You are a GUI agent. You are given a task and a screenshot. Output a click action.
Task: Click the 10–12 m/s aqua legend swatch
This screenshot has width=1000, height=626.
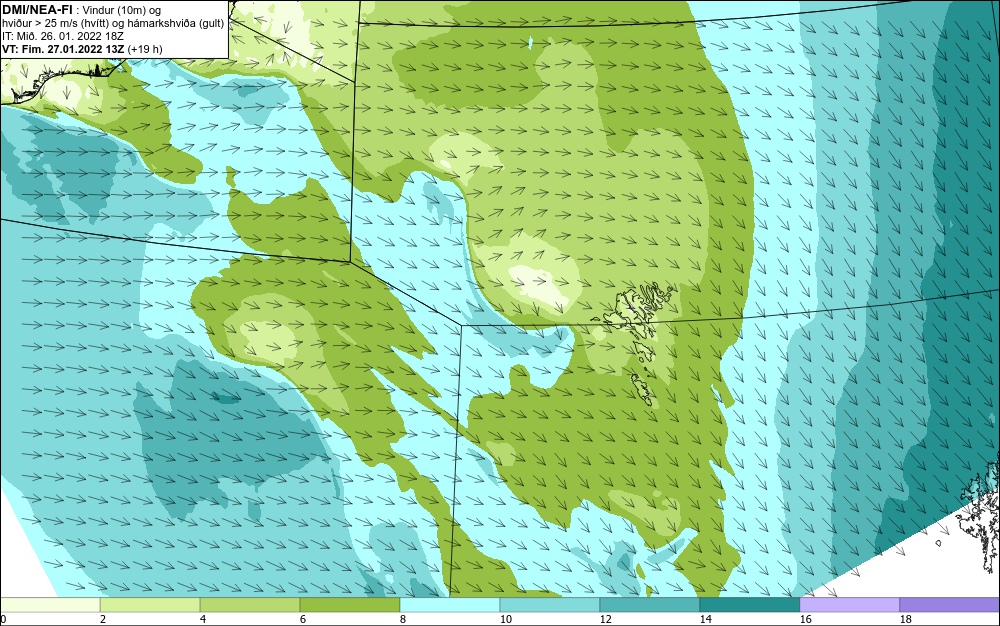[x=550, y=604]
